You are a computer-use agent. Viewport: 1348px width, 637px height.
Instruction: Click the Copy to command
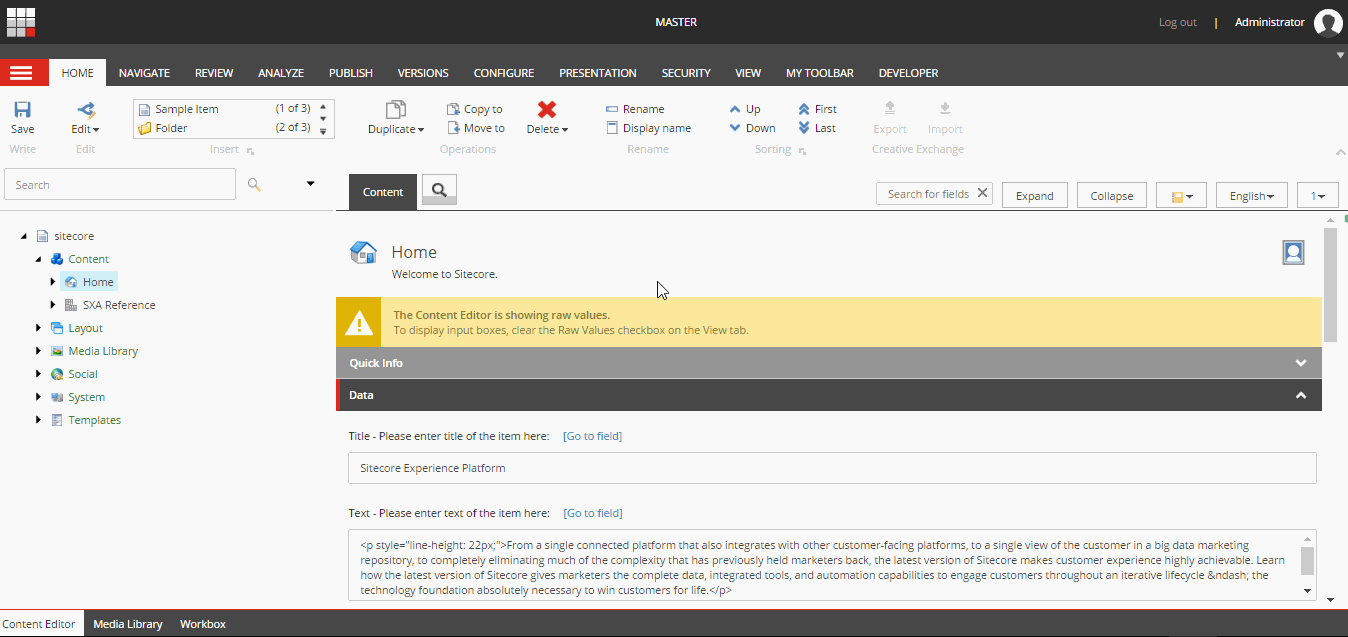[x=475, y=109]
